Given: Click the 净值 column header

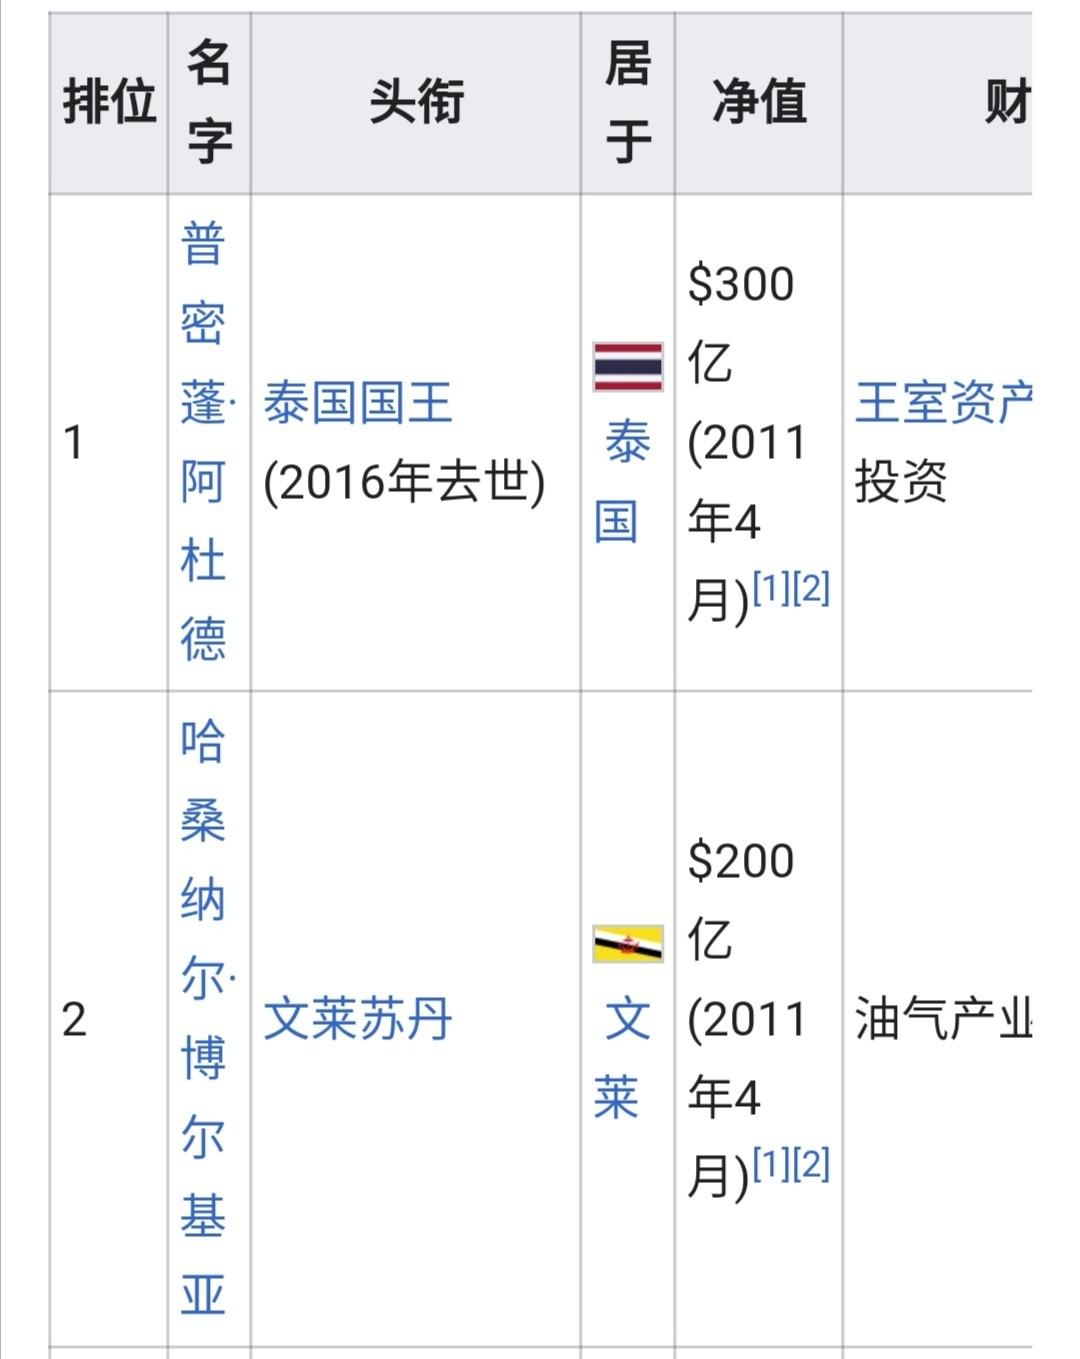Looking at the screenshot, I should click(x=759, y=103).
